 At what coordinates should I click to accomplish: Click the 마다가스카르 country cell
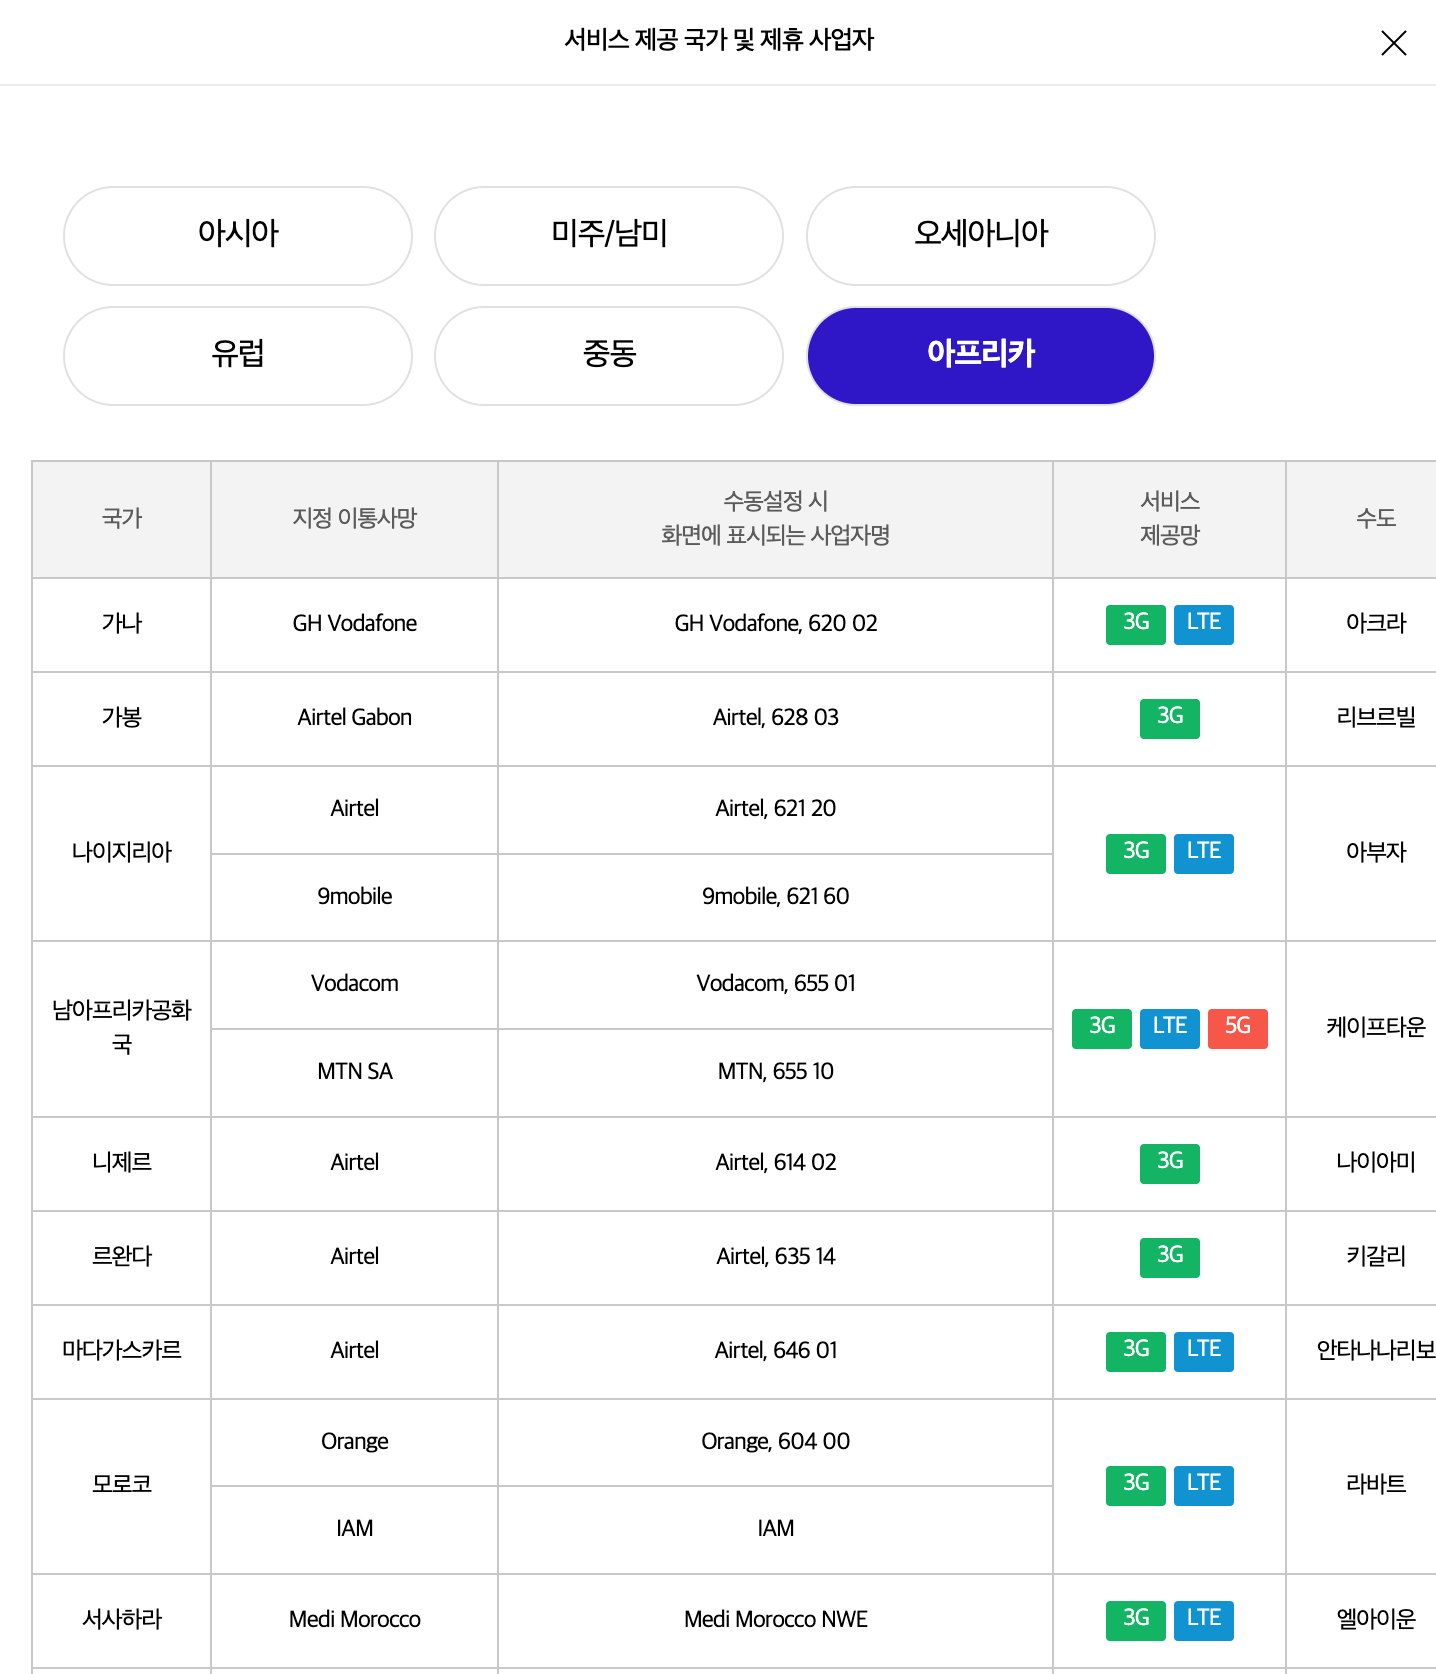pyautogui.click(x=122, y=1352)
